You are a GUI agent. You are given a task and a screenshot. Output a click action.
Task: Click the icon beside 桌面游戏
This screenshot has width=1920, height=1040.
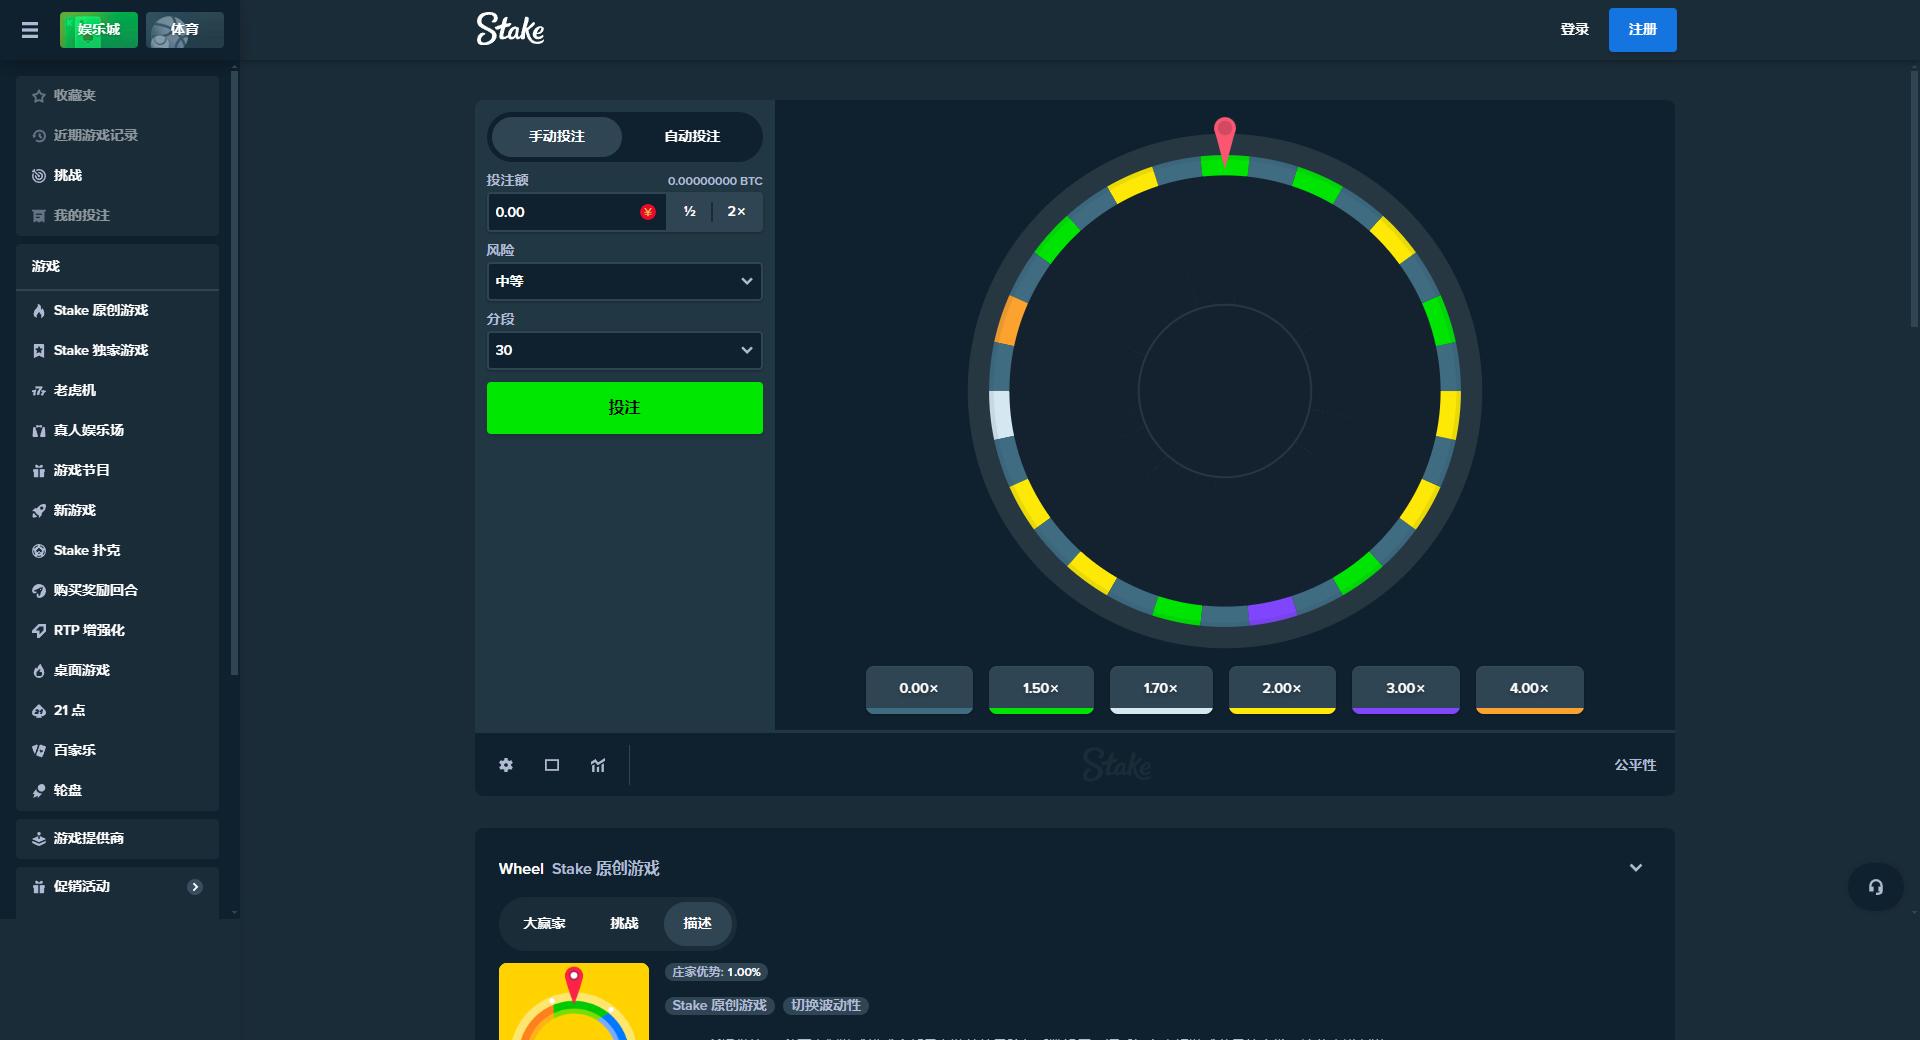(39, 671)
